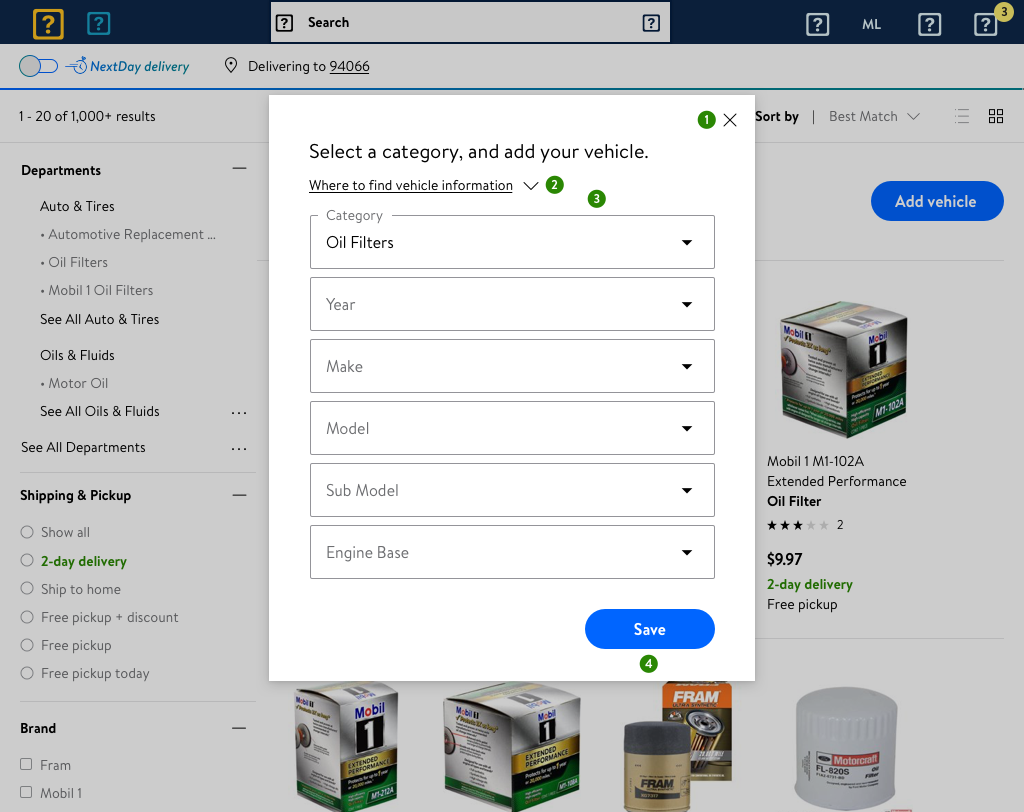
Task: Open Mobil 1 M1-102A Extended Performance title
Action: [837, 481]
